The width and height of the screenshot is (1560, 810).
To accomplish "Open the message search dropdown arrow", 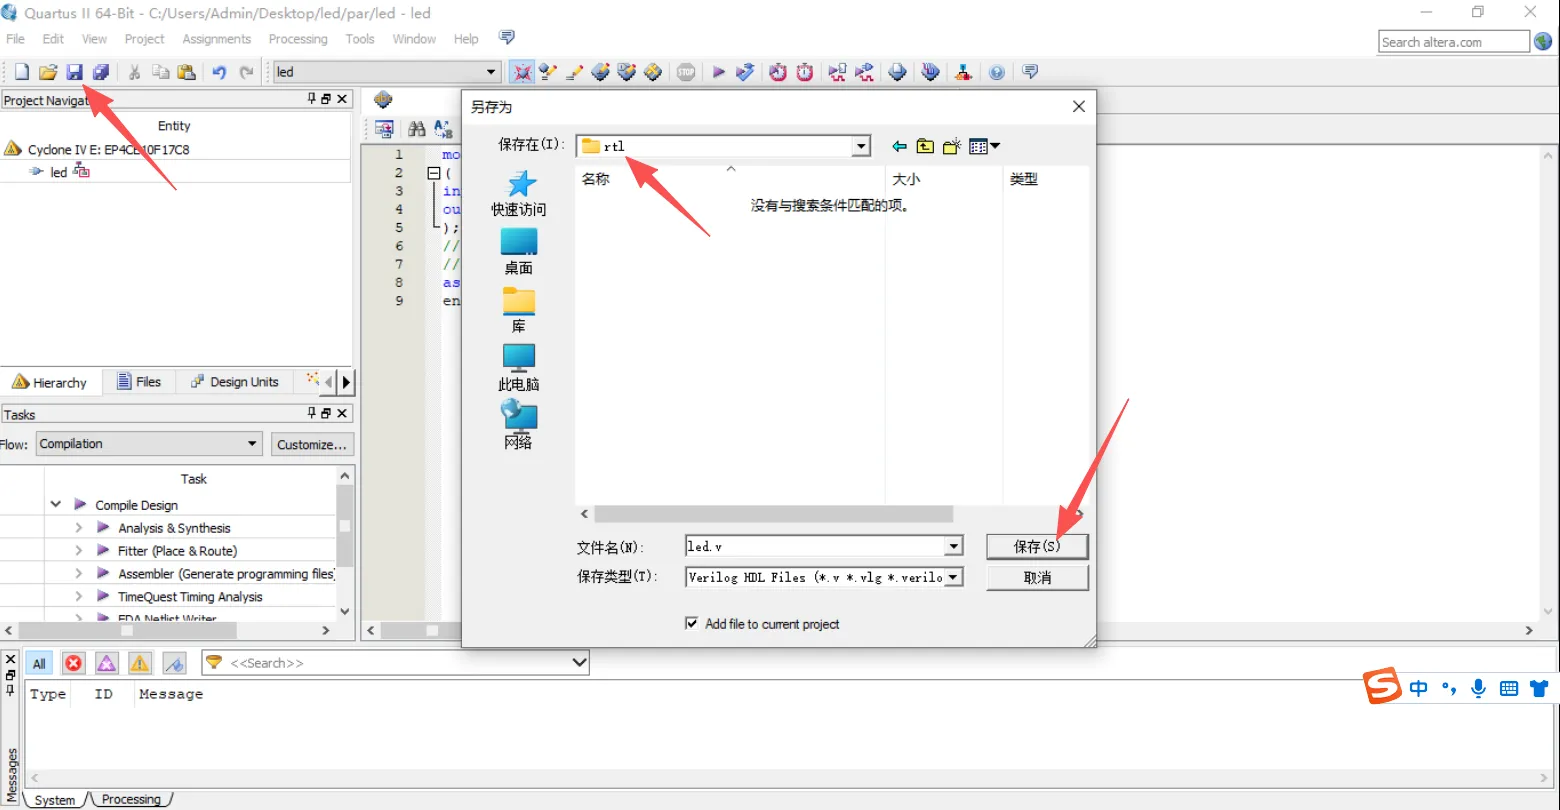I will pyautogui.click(x=578, y=663).
